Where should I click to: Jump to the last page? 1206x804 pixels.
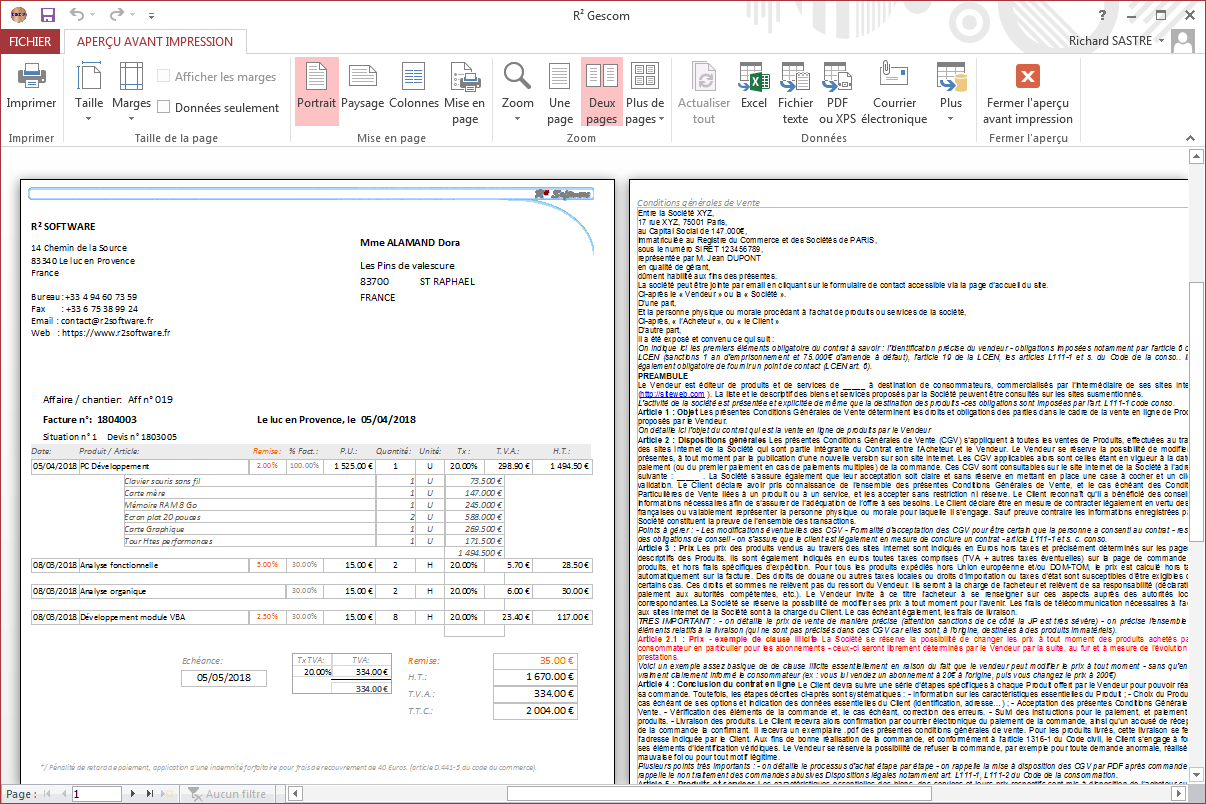152,794
